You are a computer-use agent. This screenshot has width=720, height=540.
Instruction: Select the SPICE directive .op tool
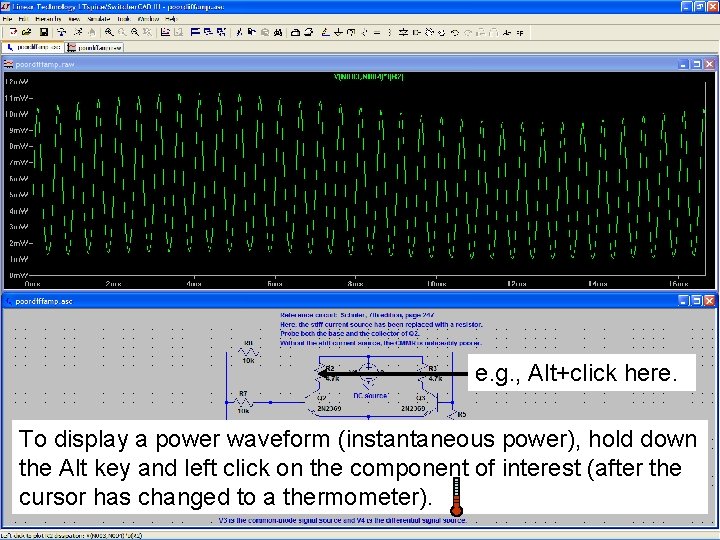coord(520,32)
